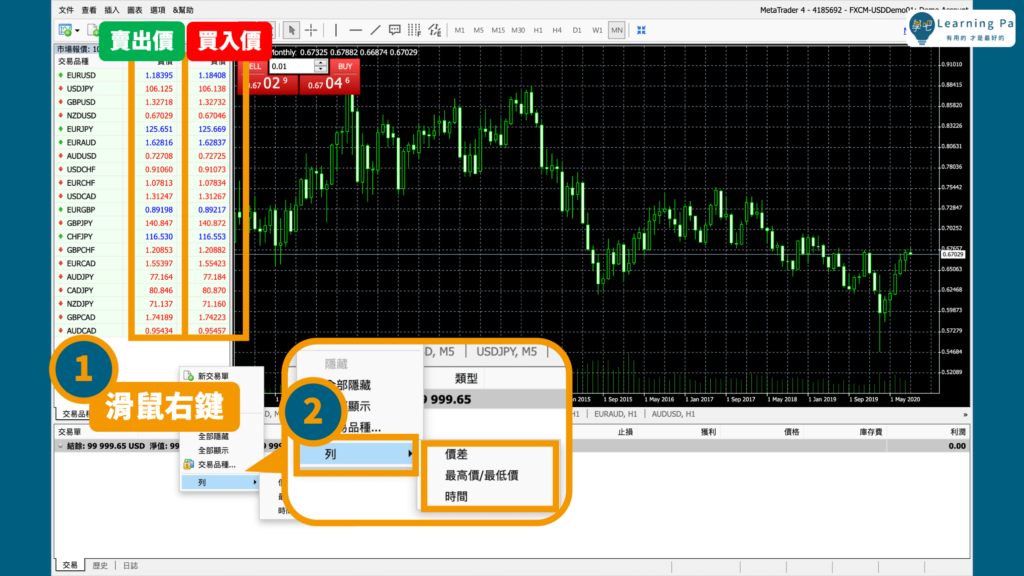Open the 歷史 terminal tab
Image resolution: width=1024 pixels, height=576 pixels.
click(100, 566)
